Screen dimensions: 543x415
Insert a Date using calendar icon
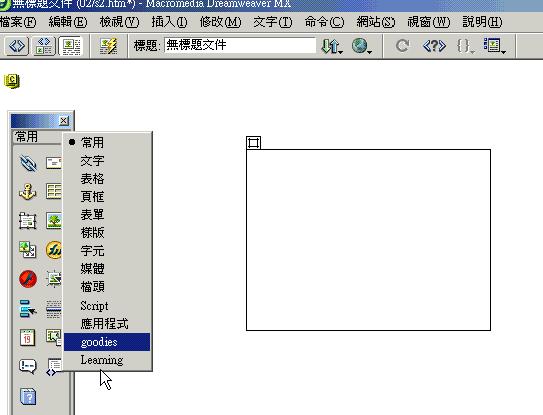[27, 337]
